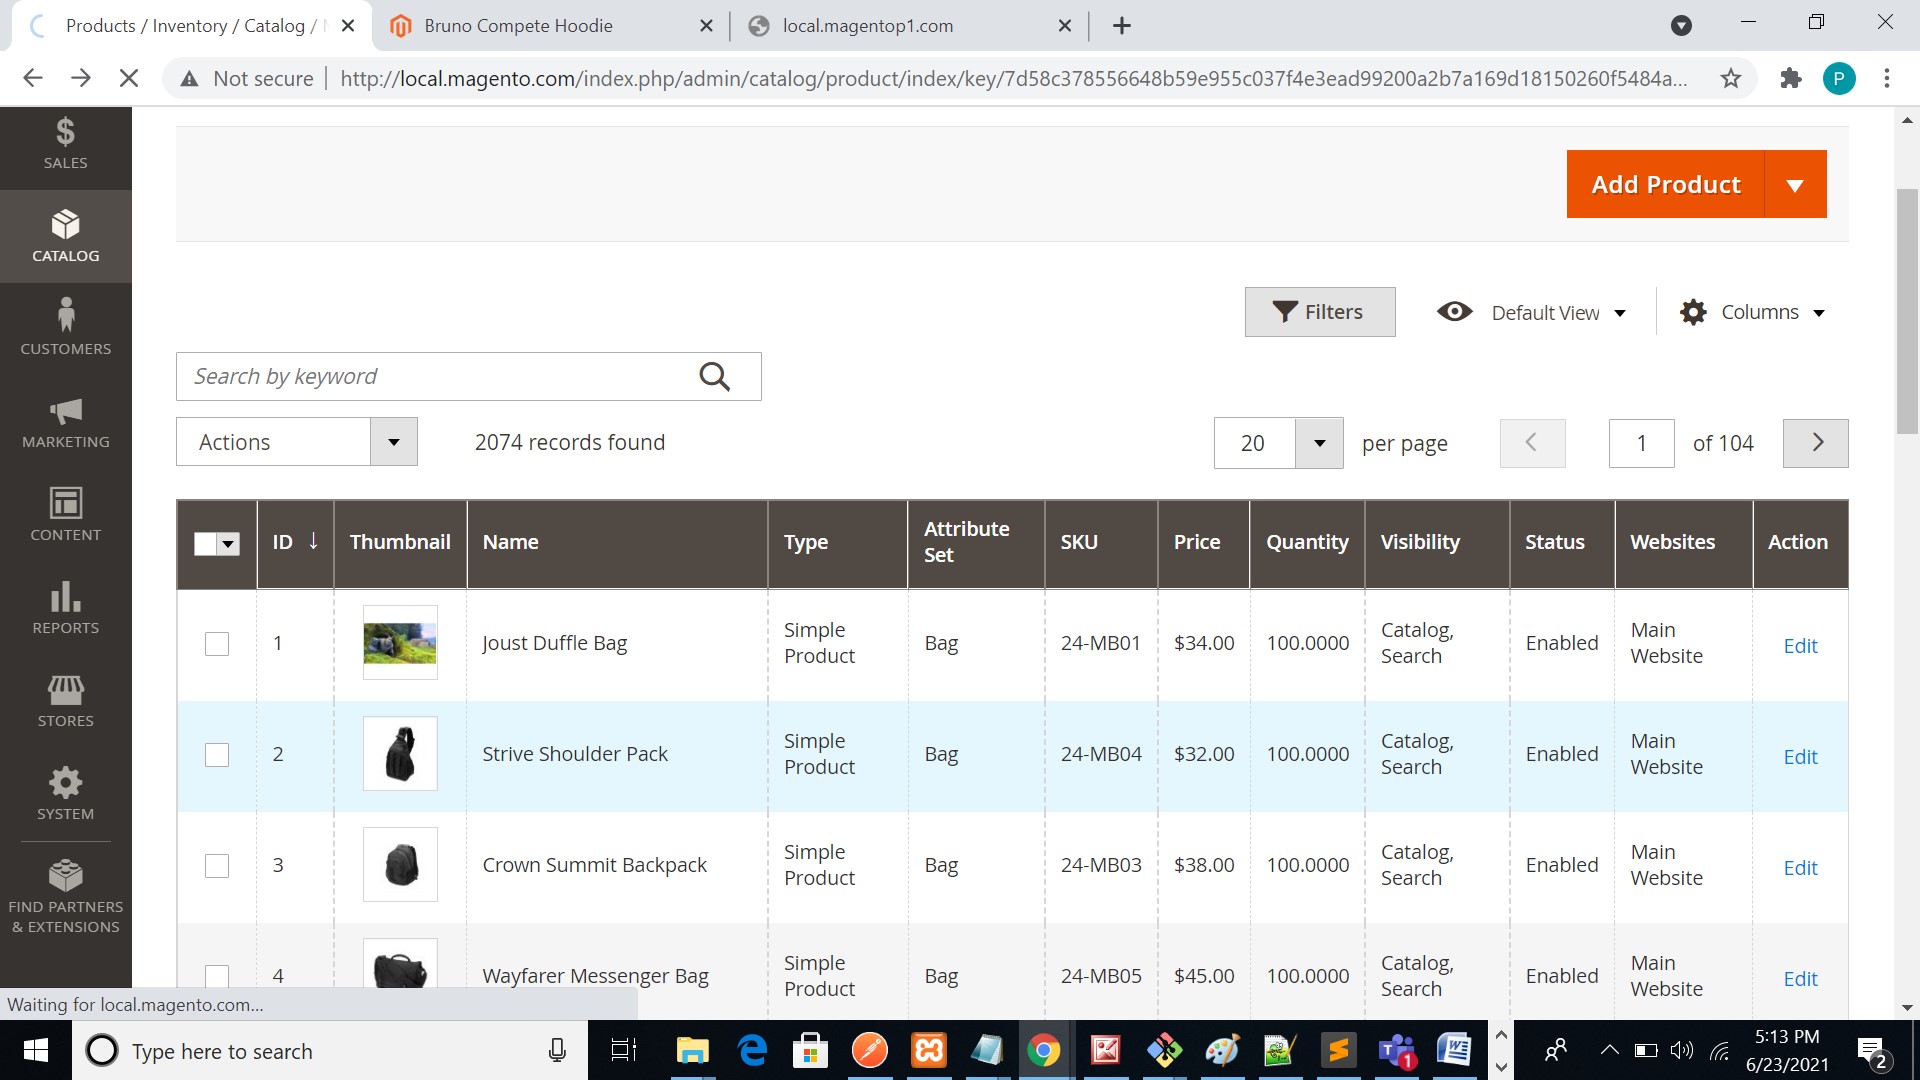Check the Crown Summit Backpack row

[216, 866]
